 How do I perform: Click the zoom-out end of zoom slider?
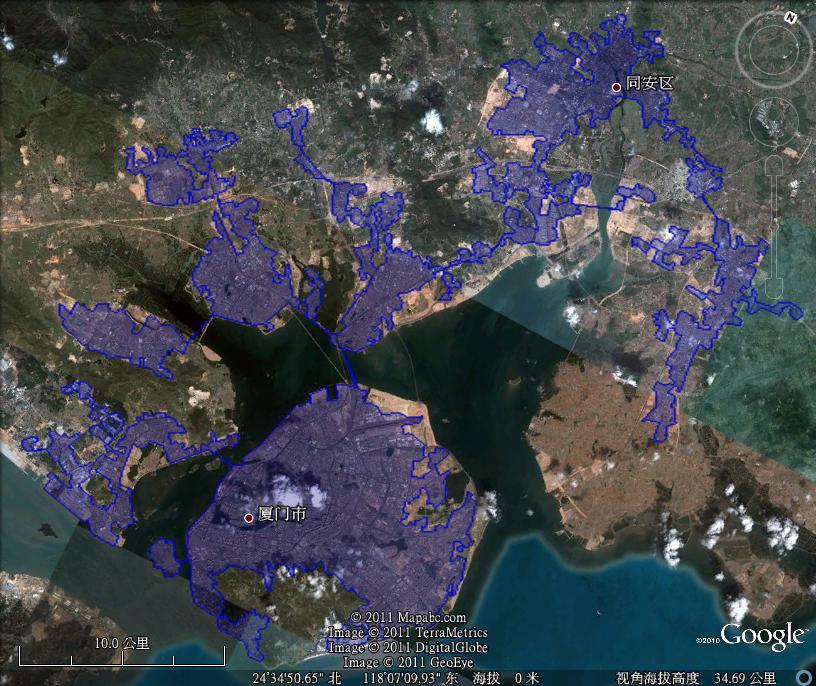[775, 291]
